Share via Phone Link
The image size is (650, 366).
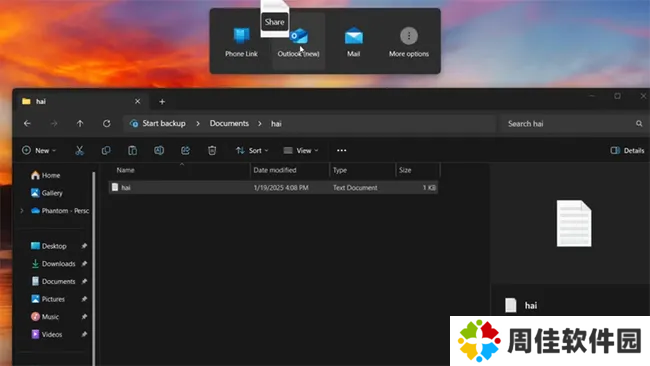click(x=241, y=41)
